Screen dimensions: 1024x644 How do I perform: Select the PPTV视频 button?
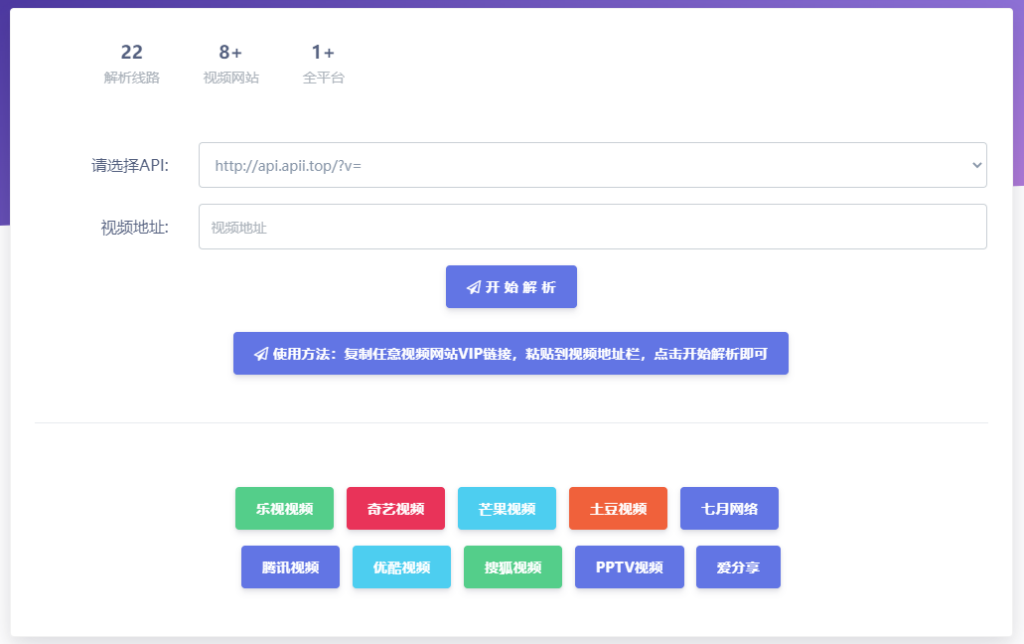629,567
